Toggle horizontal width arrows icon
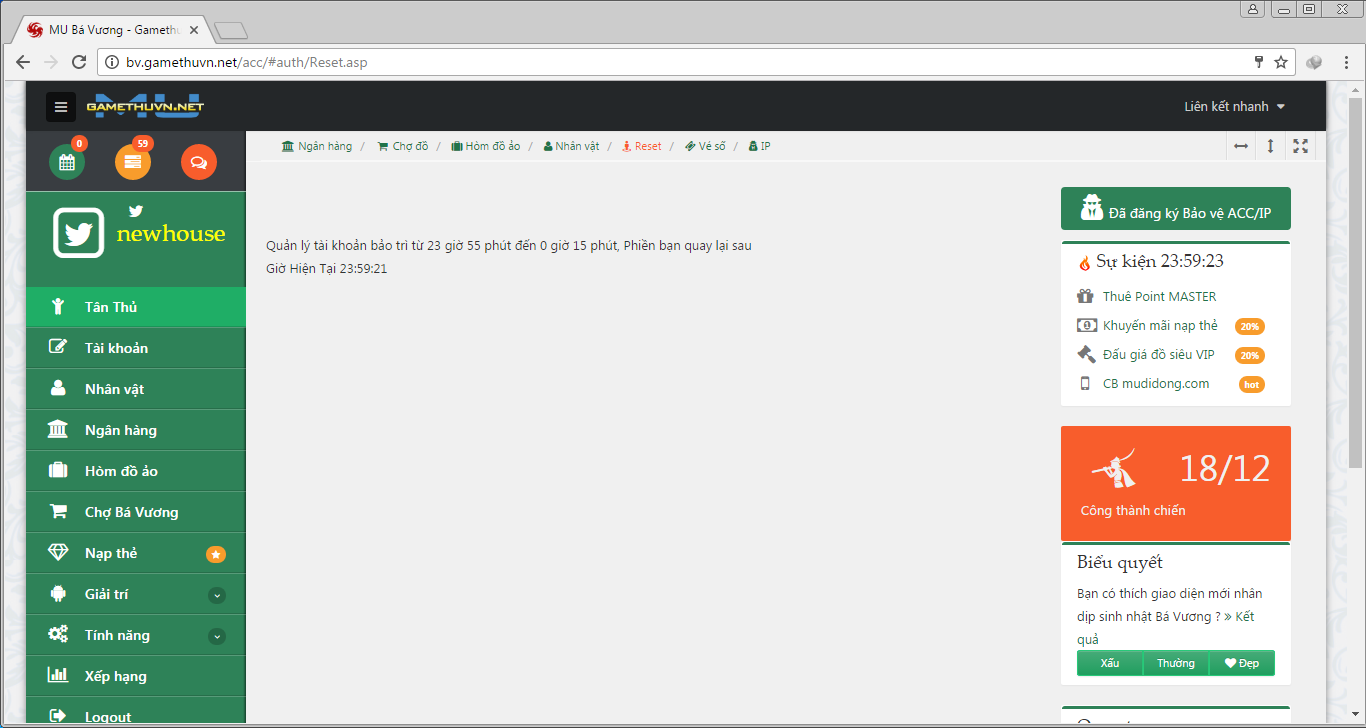Screen dimensions: 1366x728 (x=1241, y=146)
